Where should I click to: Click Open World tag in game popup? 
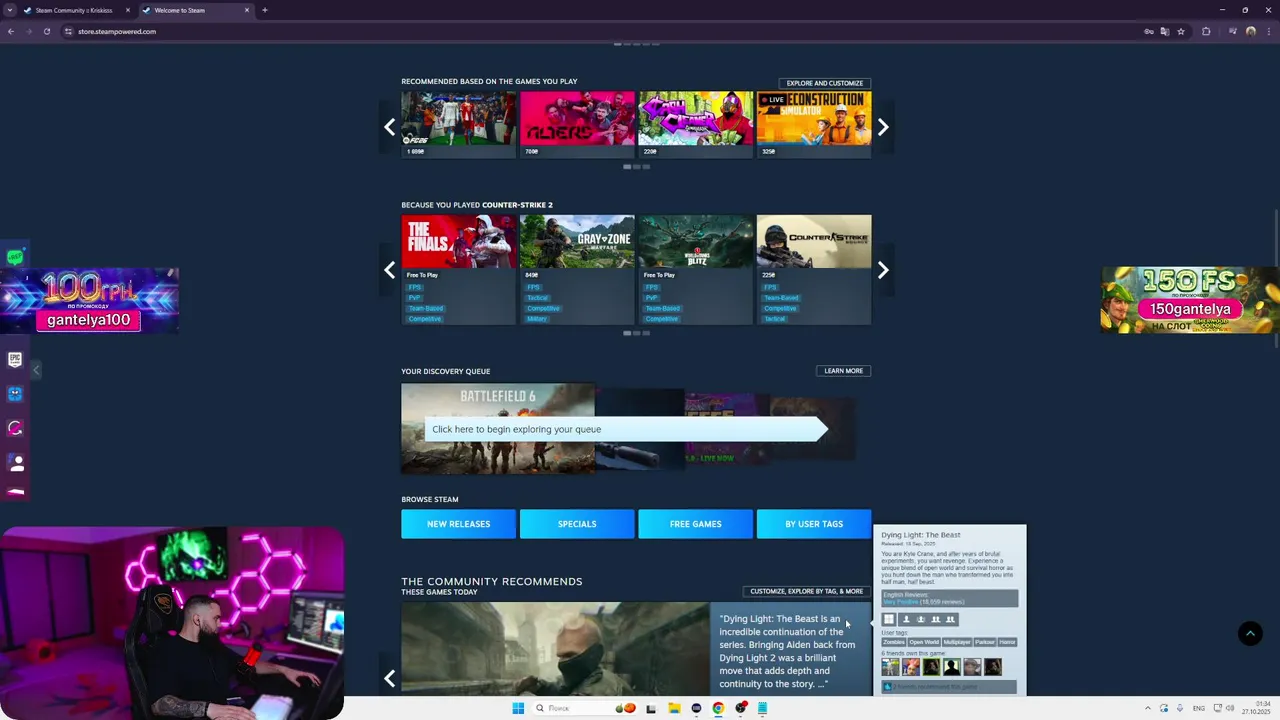coord(924,642)
